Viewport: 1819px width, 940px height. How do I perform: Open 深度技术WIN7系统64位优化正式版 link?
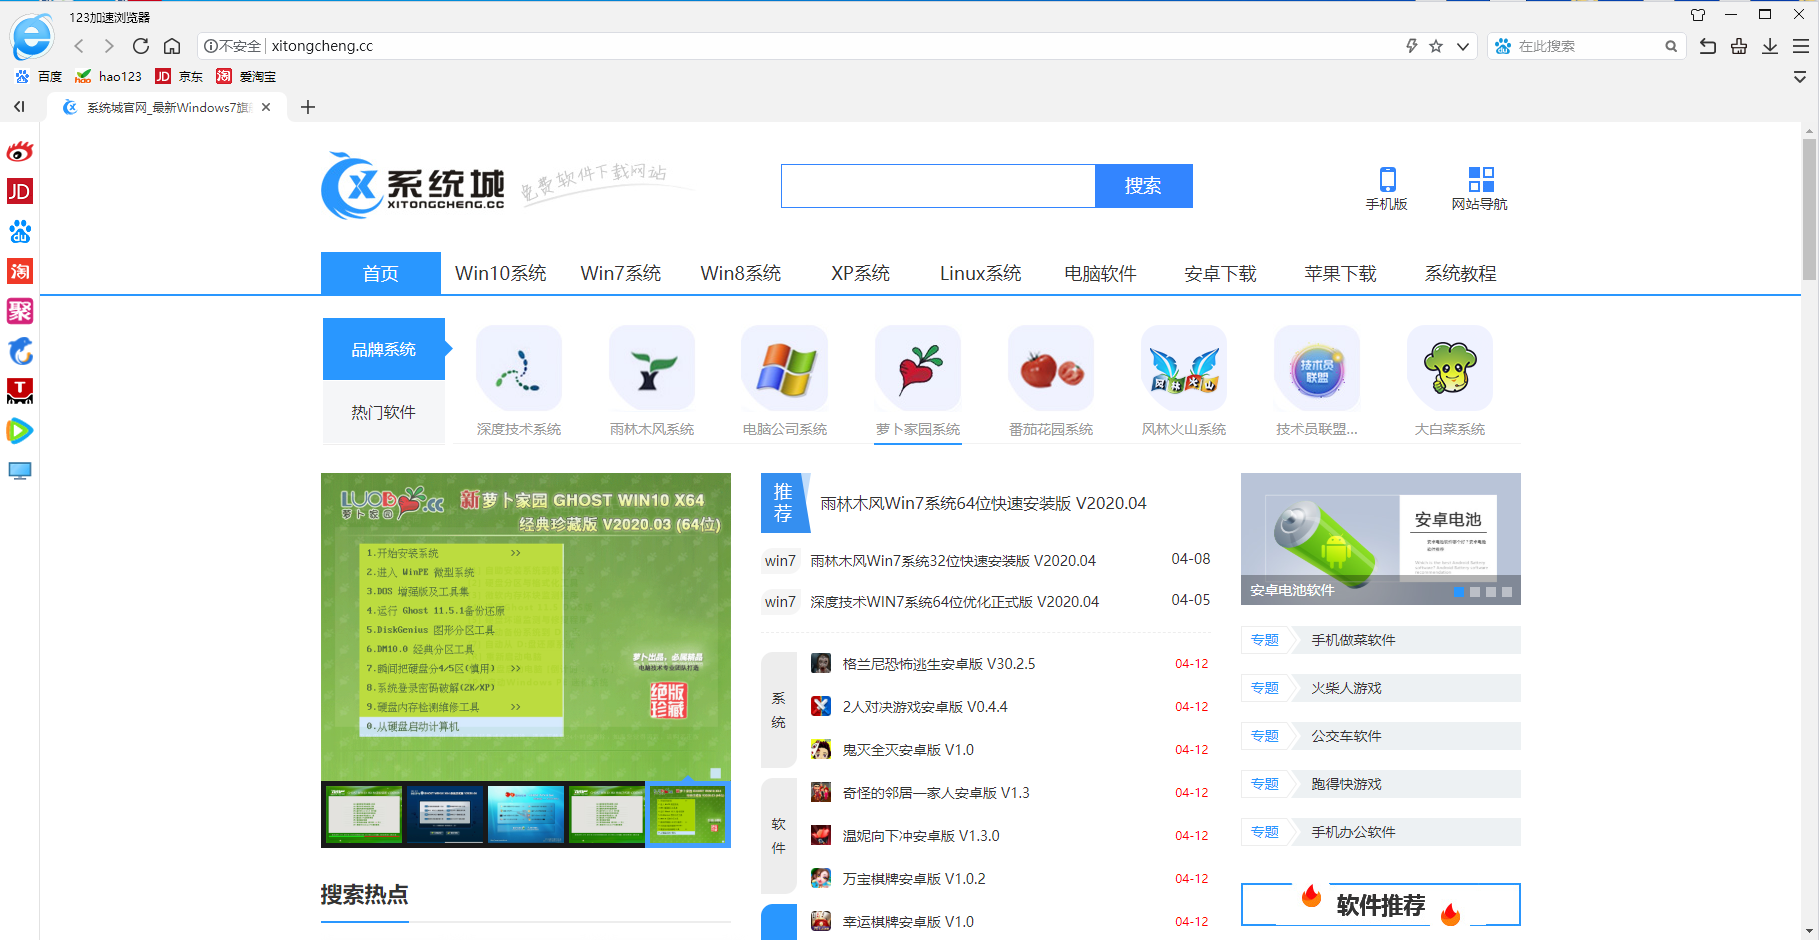(x=954, y=601)
